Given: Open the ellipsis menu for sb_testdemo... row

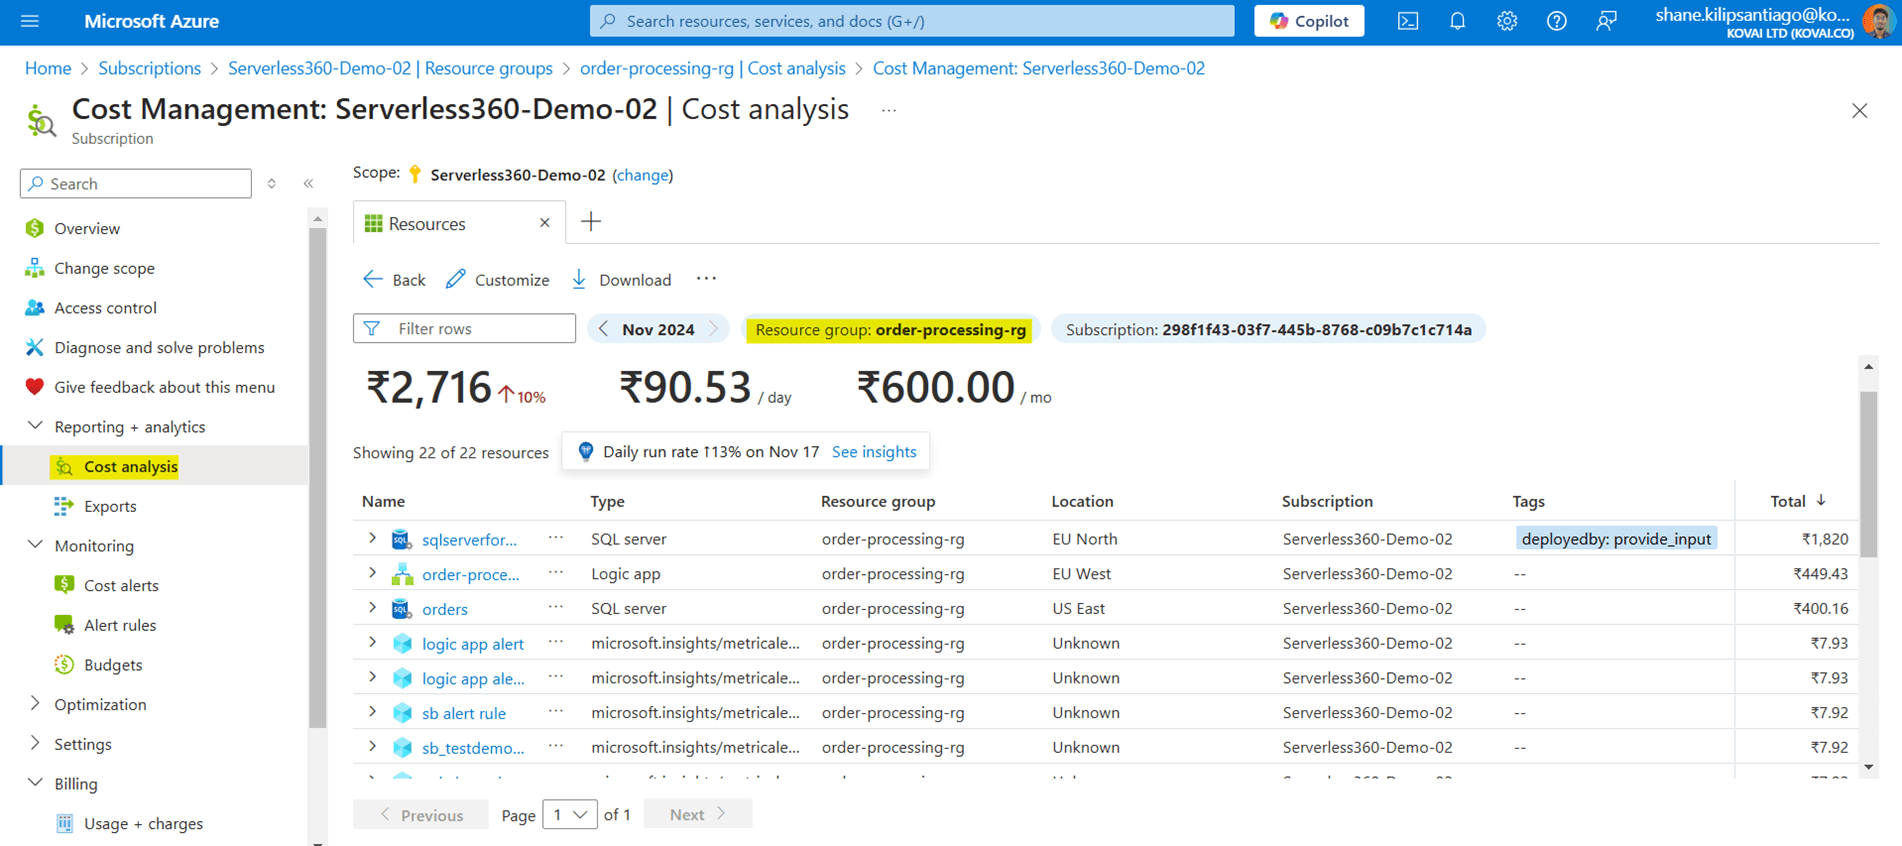Looking at the screenshot, I should point(556,746).
